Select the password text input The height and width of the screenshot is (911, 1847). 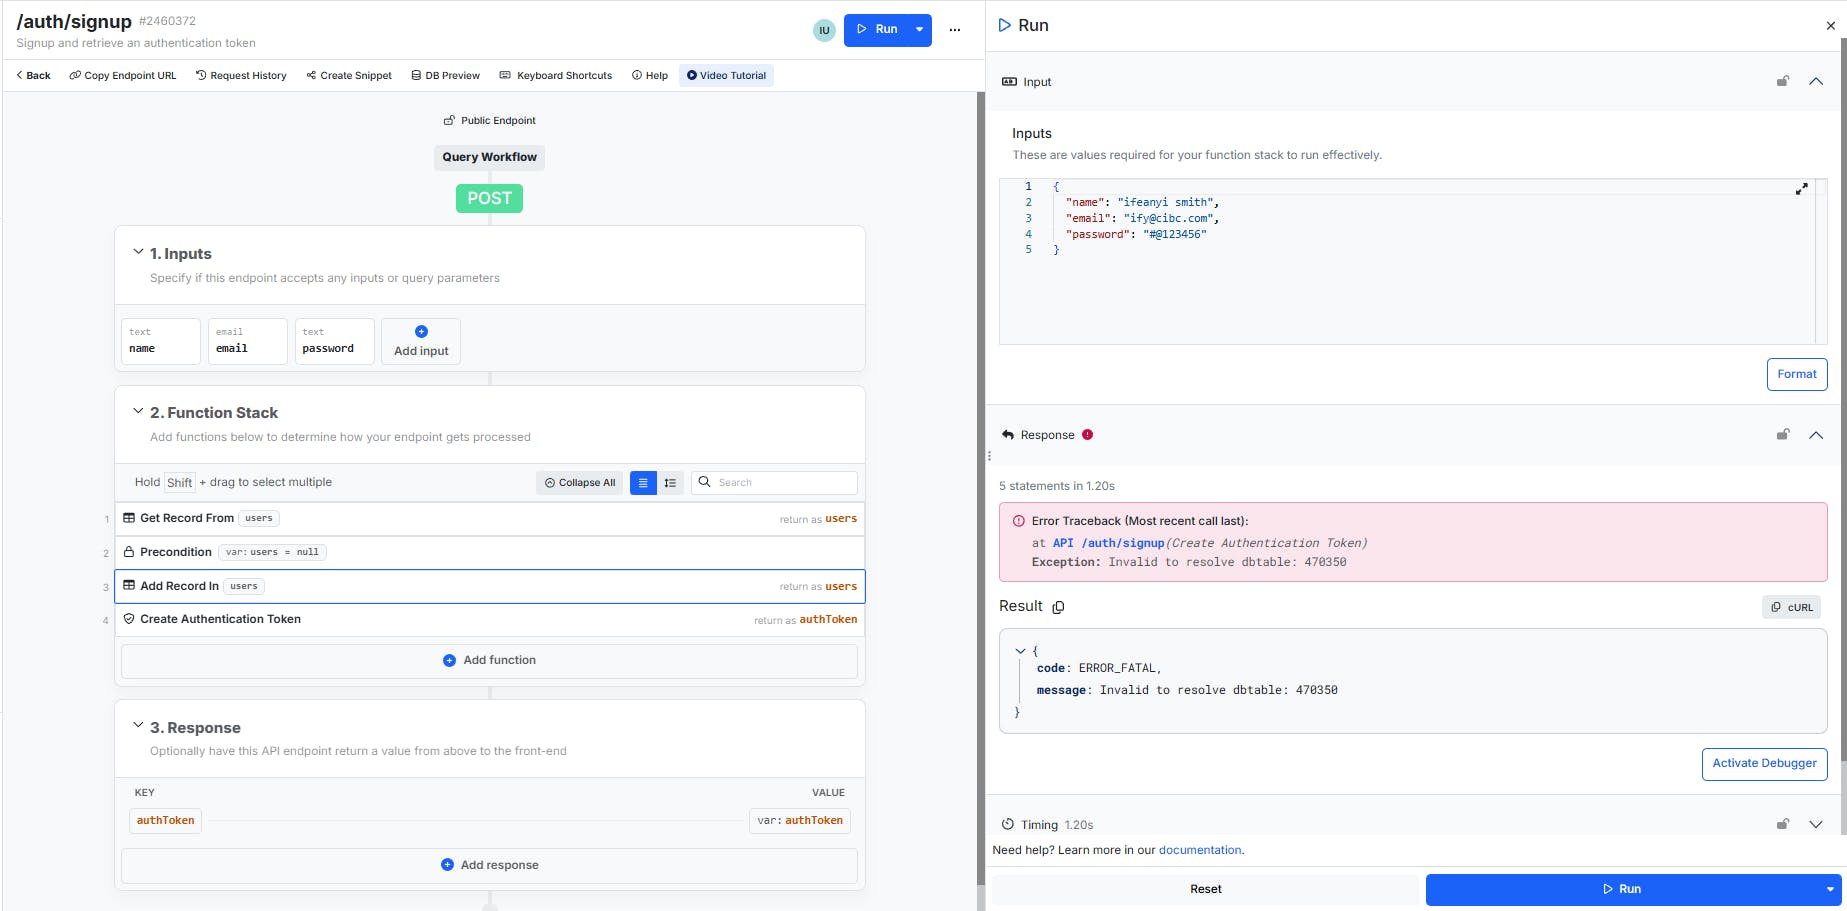(334, 341)
